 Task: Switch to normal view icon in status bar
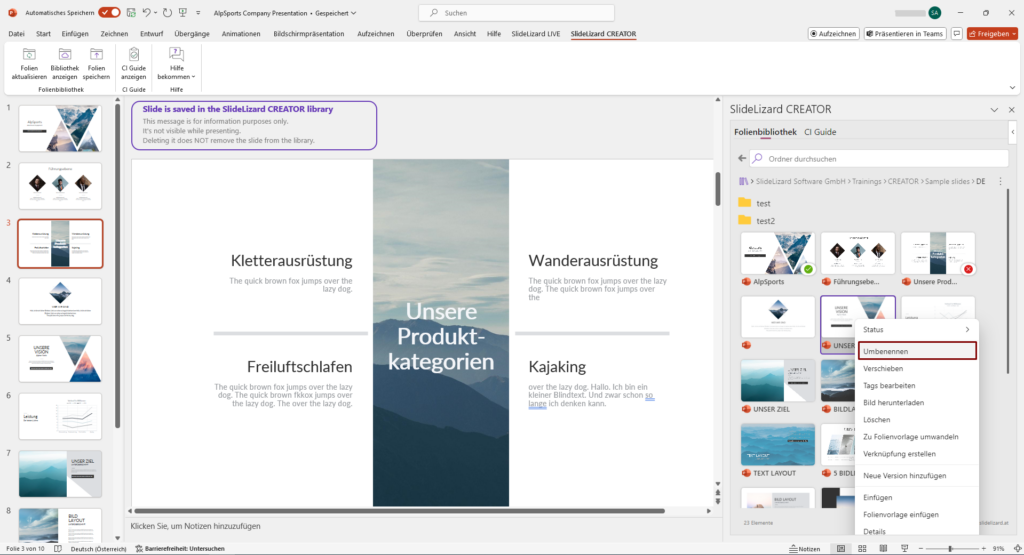(841, 548)
